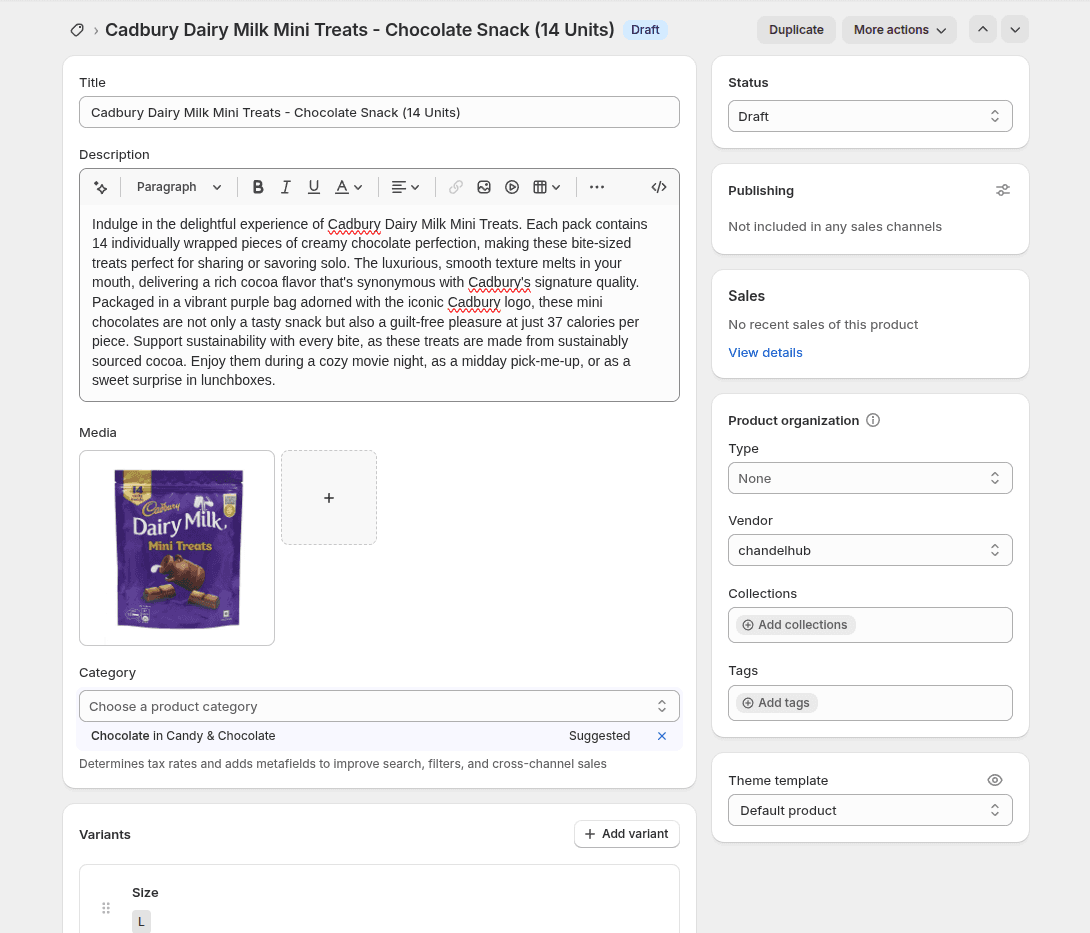Click the Duplicate button
1090x933 pixels.
(x=796, y=30)
